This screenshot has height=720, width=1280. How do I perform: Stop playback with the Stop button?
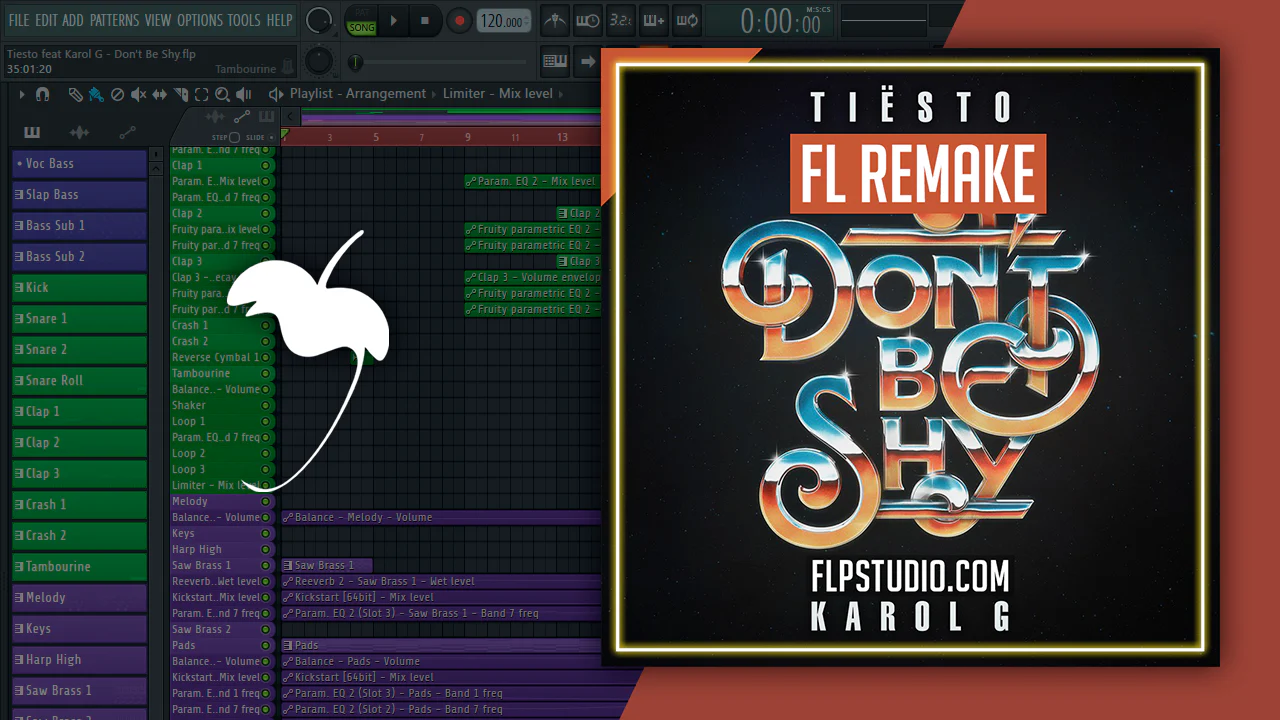coord(424,20)
